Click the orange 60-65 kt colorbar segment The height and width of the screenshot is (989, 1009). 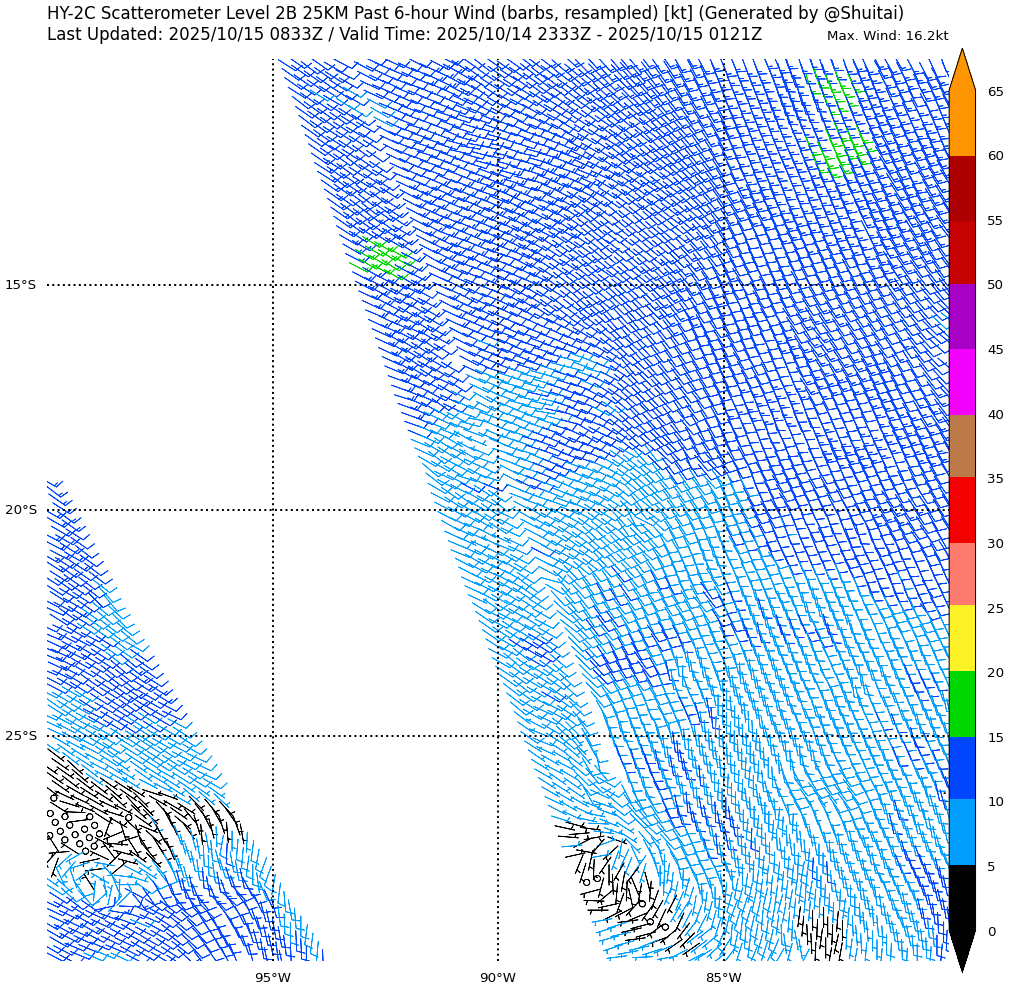click(961, 123)
